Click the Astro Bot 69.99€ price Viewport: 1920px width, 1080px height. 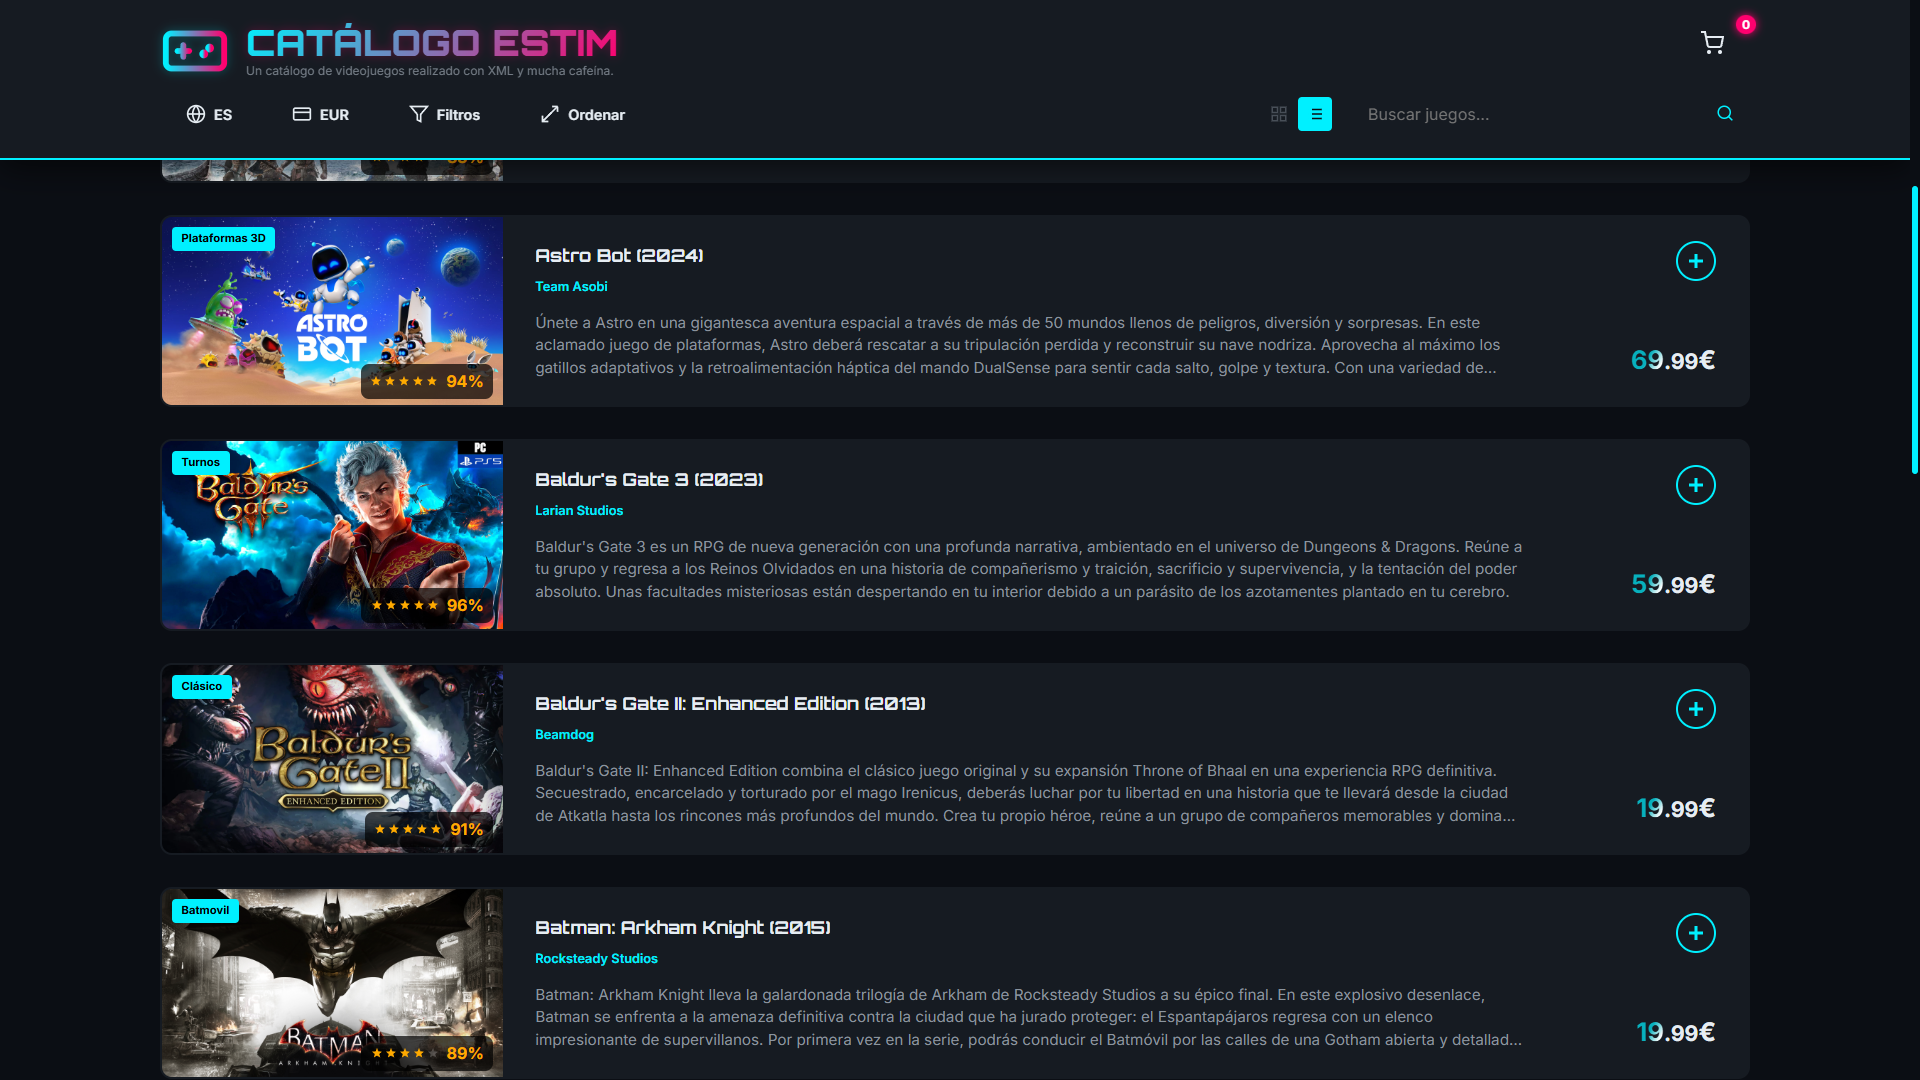pyautogui.click(x=1673, y=360)
